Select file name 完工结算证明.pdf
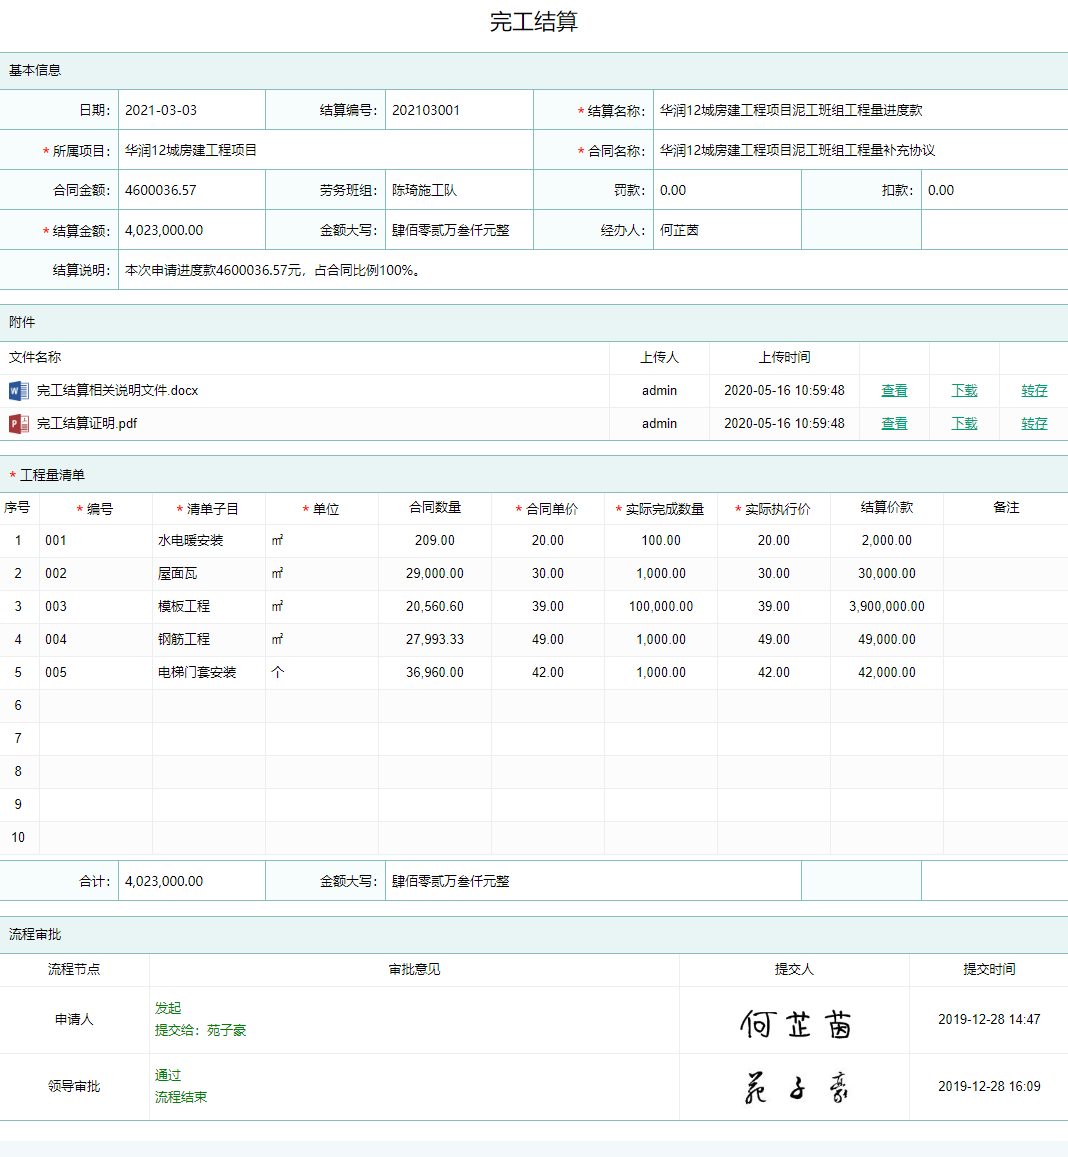Image resolution: width=1068 pixels, height=1157 pixels. [x=87, y=424]
